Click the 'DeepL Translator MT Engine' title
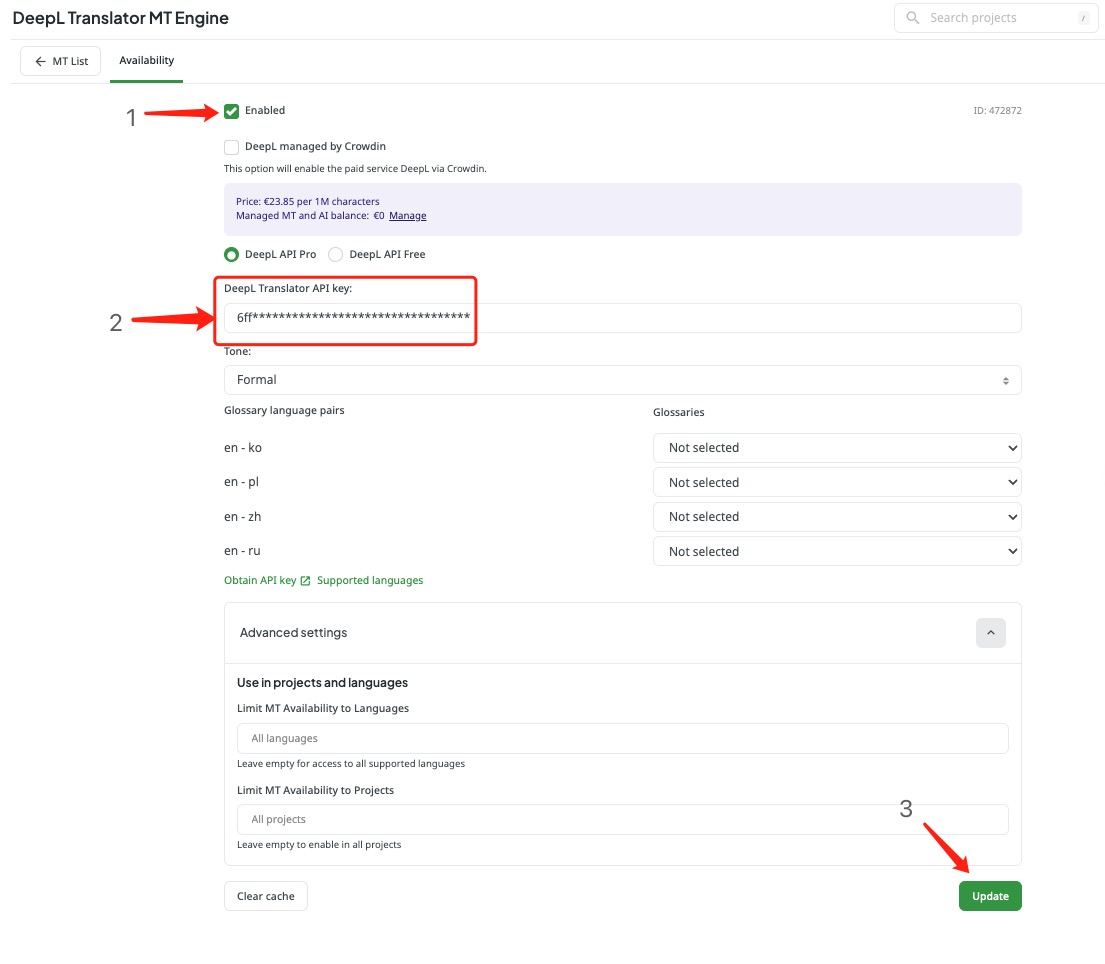This screenshot has width=1105, height=964. click(x=121, y=18)
